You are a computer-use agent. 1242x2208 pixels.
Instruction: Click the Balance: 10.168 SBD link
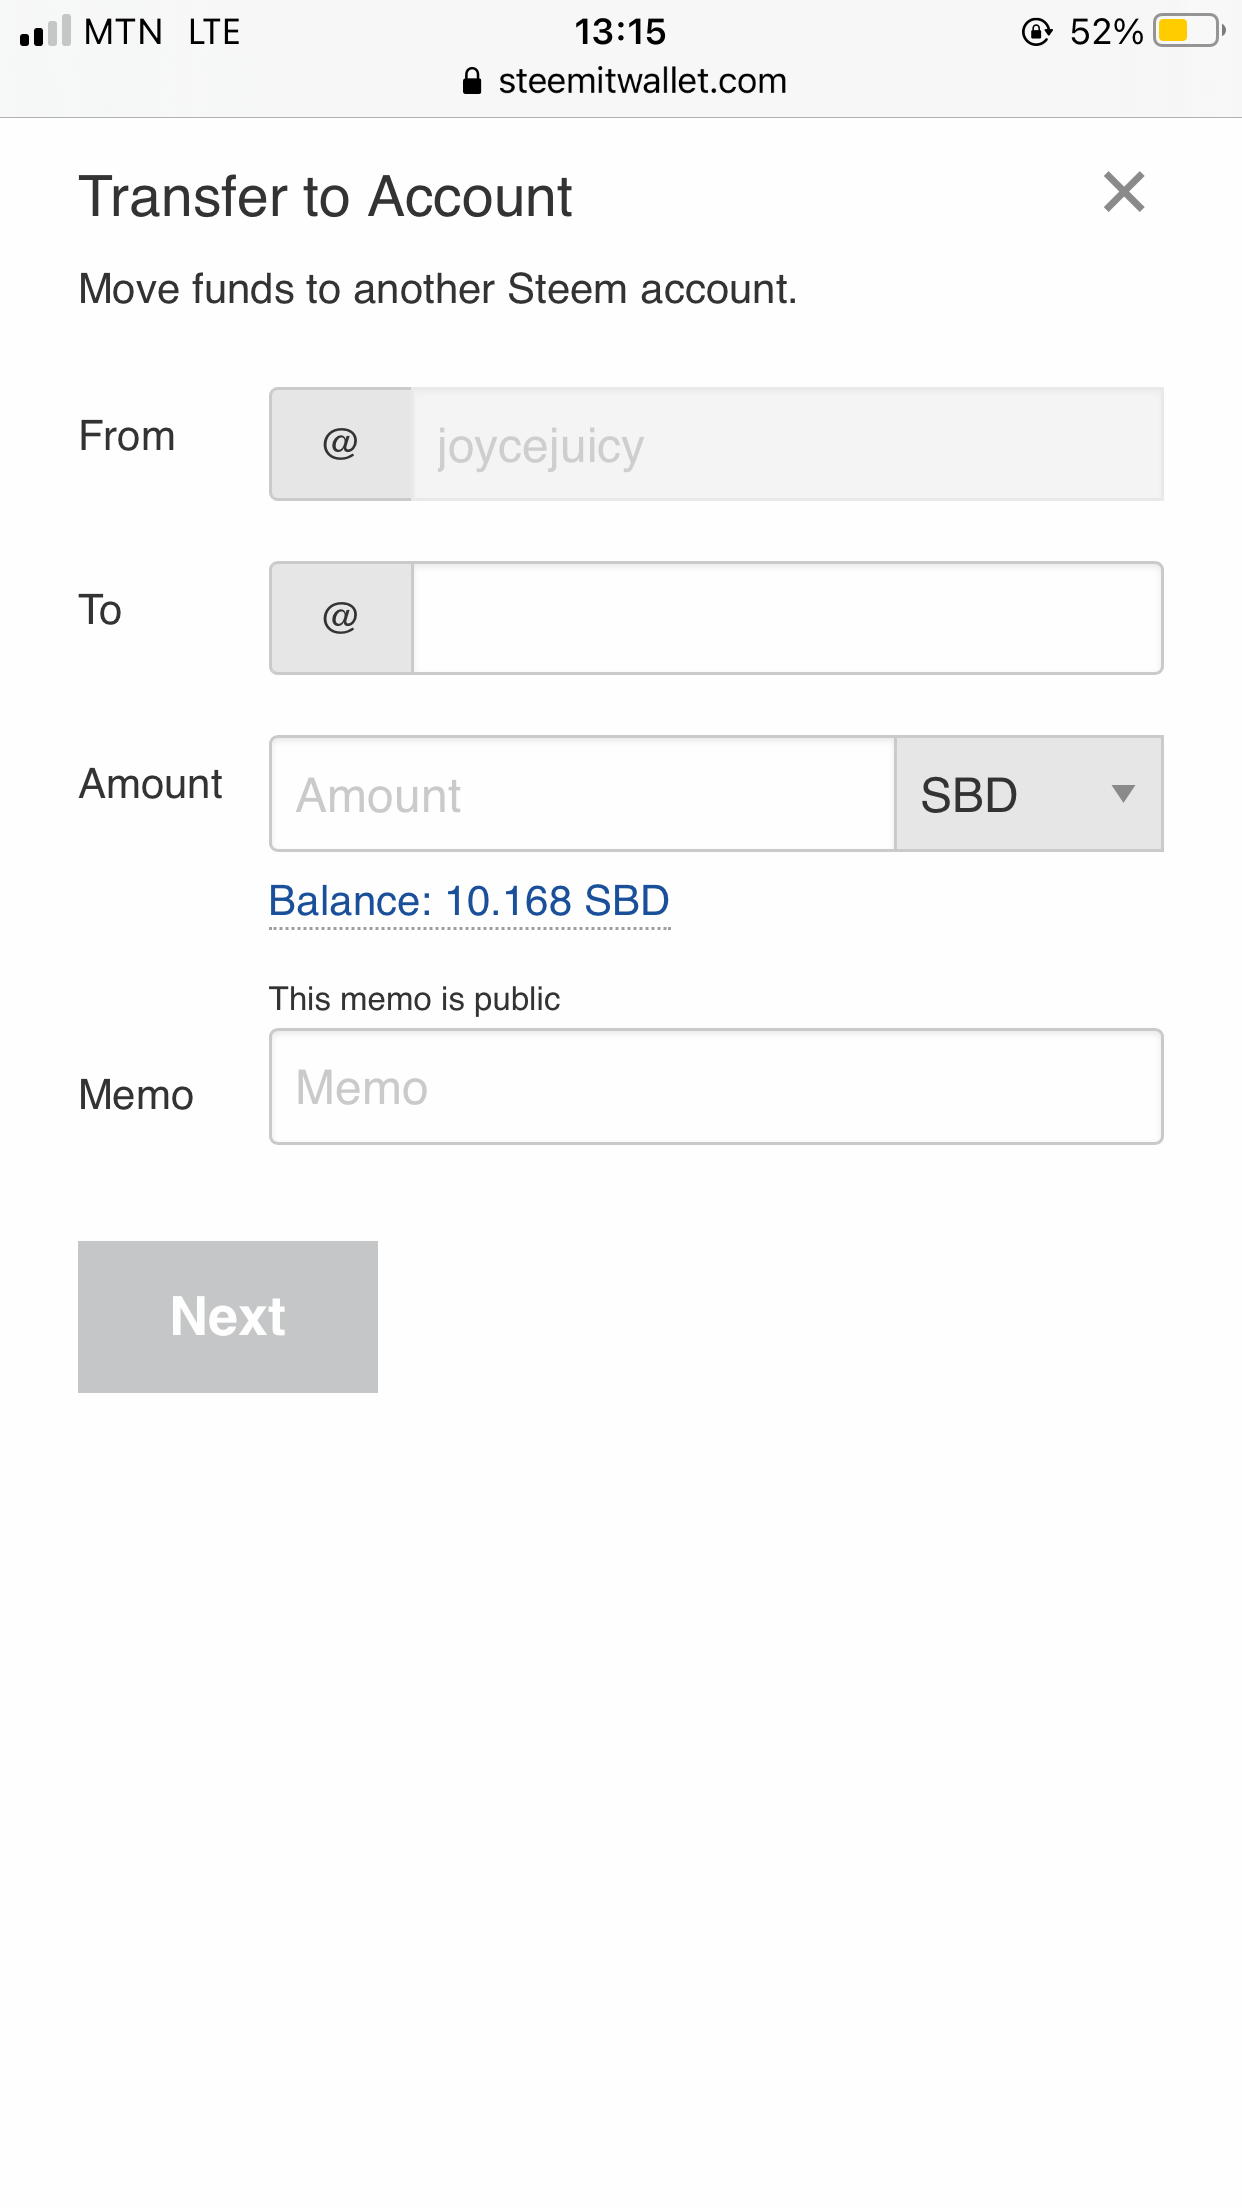point(469,901)
